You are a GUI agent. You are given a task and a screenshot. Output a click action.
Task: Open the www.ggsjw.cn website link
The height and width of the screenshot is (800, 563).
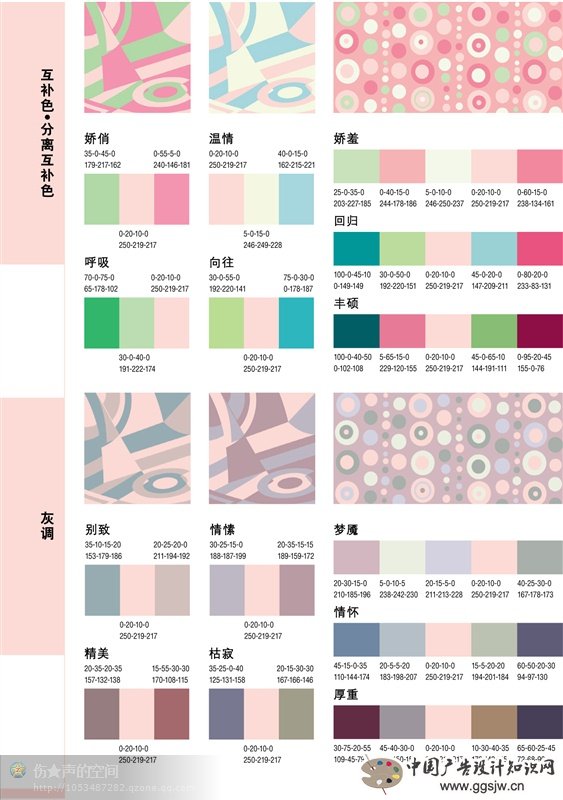tap(483, 786)
